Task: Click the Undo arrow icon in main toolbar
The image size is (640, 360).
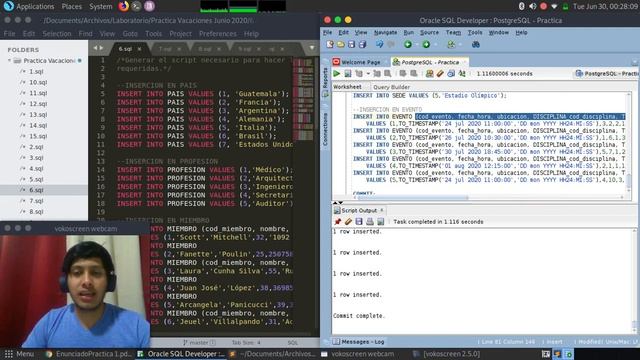Action: 379,44
